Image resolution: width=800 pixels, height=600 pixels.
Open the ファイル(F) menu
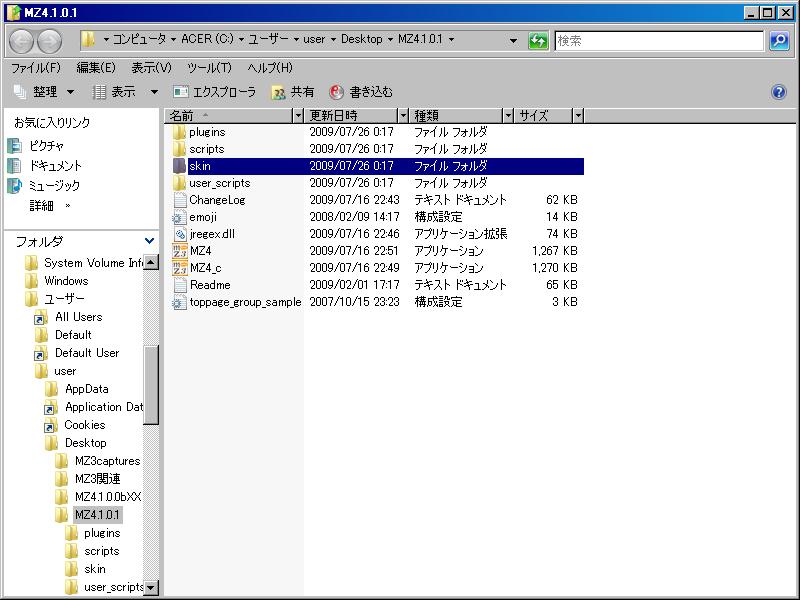[x=35, y=68]
